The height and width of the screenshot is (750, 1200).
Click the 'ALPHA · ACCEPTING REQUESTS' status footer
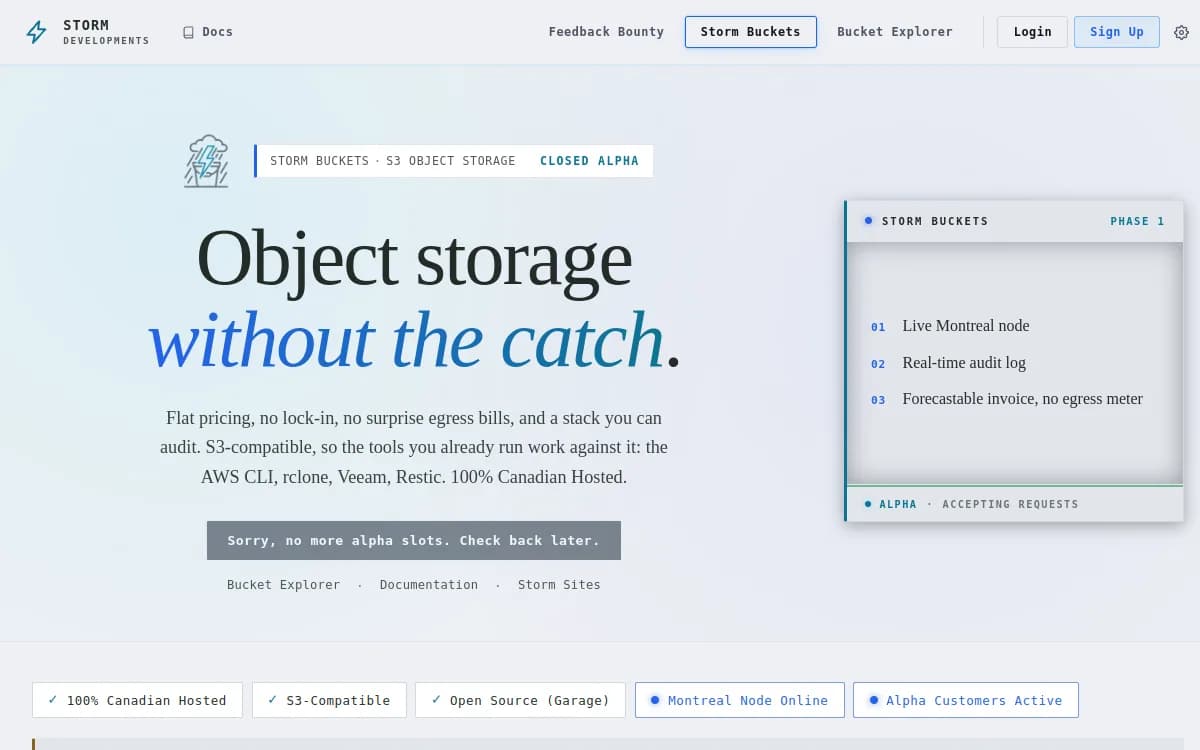[x=1015, y=504]
